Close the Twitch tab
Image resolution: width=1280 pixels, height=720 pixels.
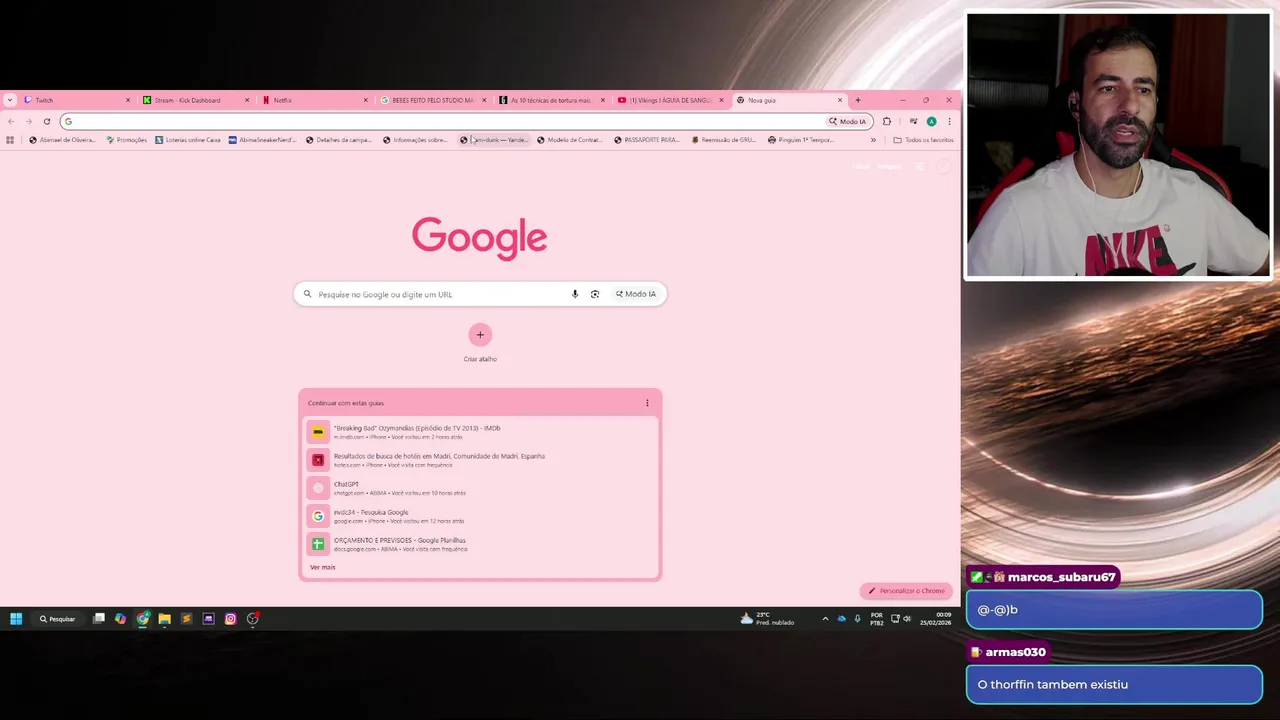[128, 100]
